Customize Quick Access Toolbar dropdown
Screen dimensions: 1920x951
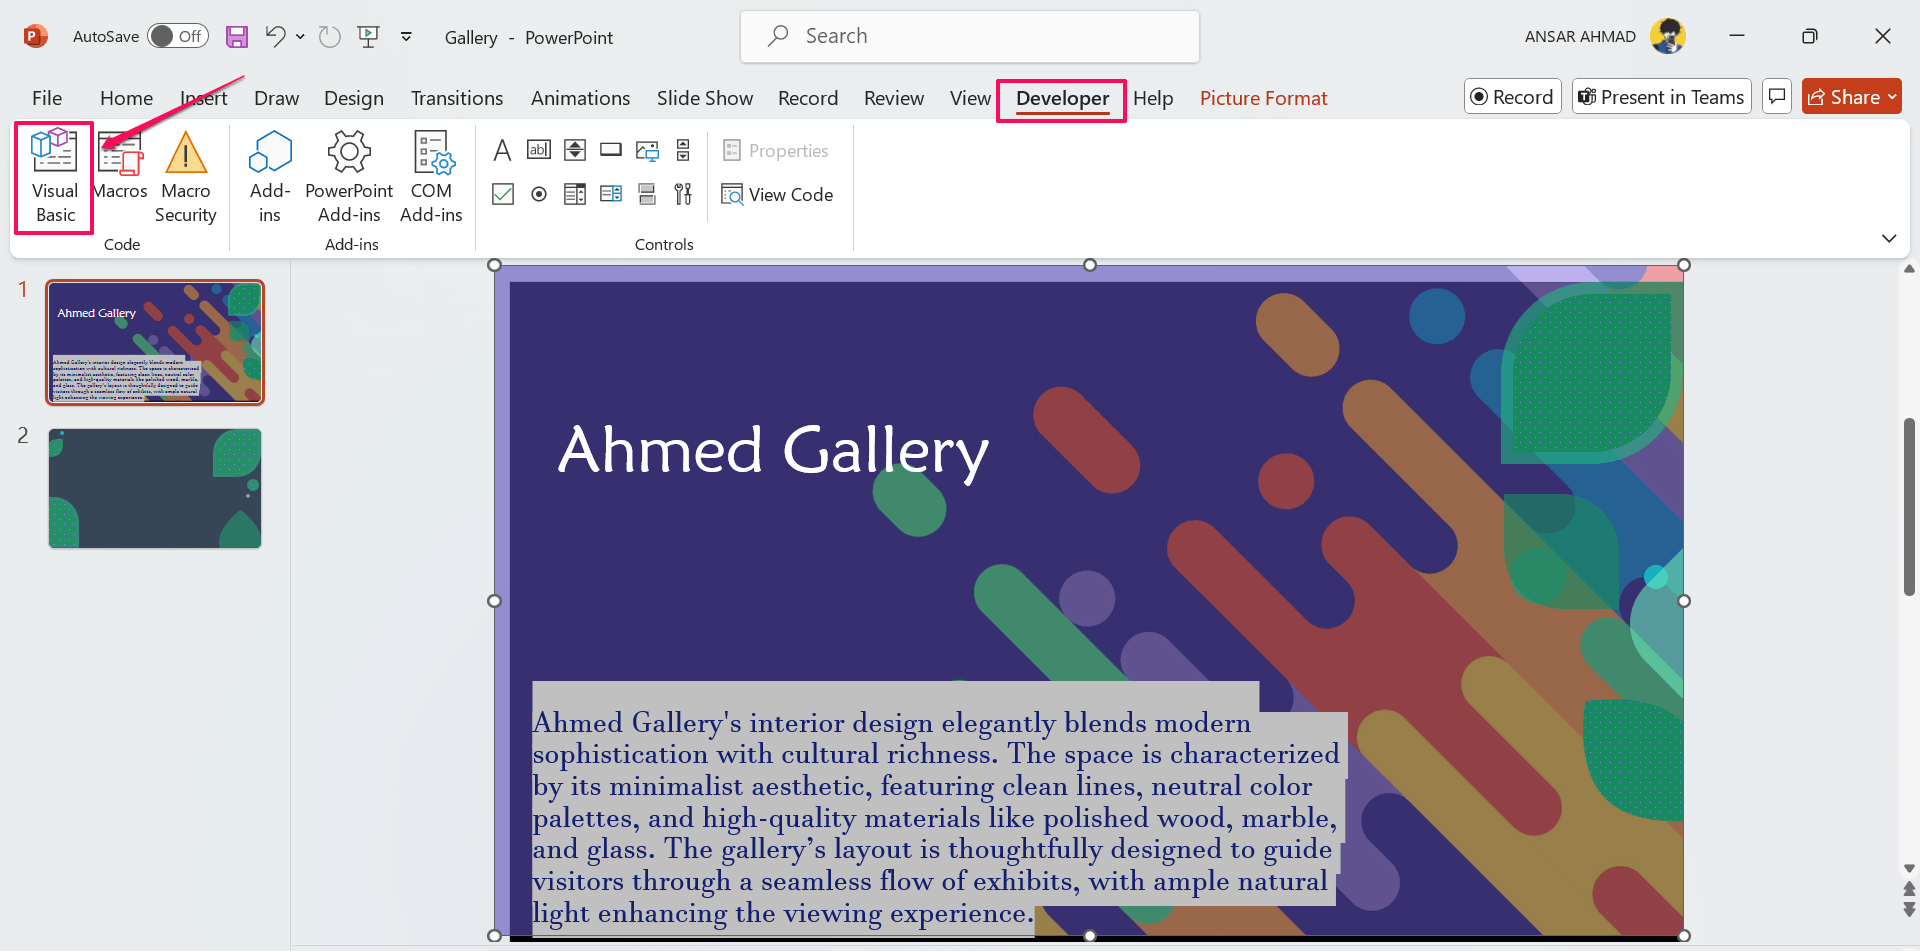click(406, 37)
